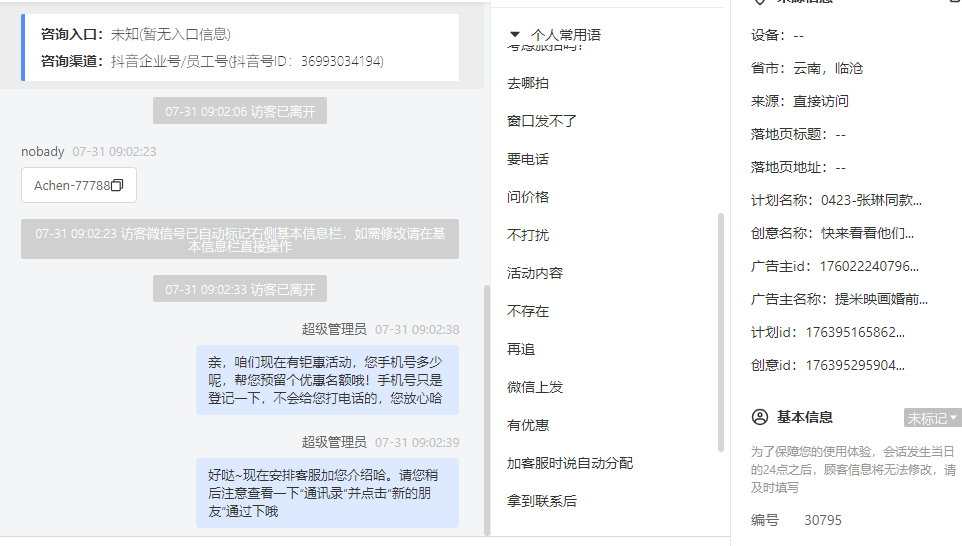
Task: Click the 省市 云南，临沧 field
Action: 807,69
